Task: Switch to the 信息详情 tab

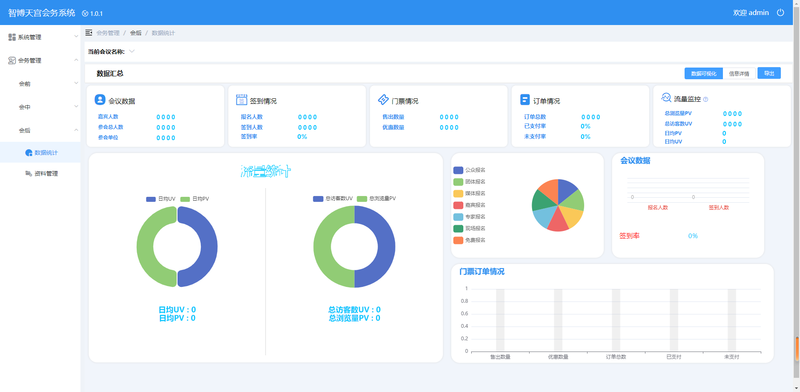Action: click(x=739, y=74)
